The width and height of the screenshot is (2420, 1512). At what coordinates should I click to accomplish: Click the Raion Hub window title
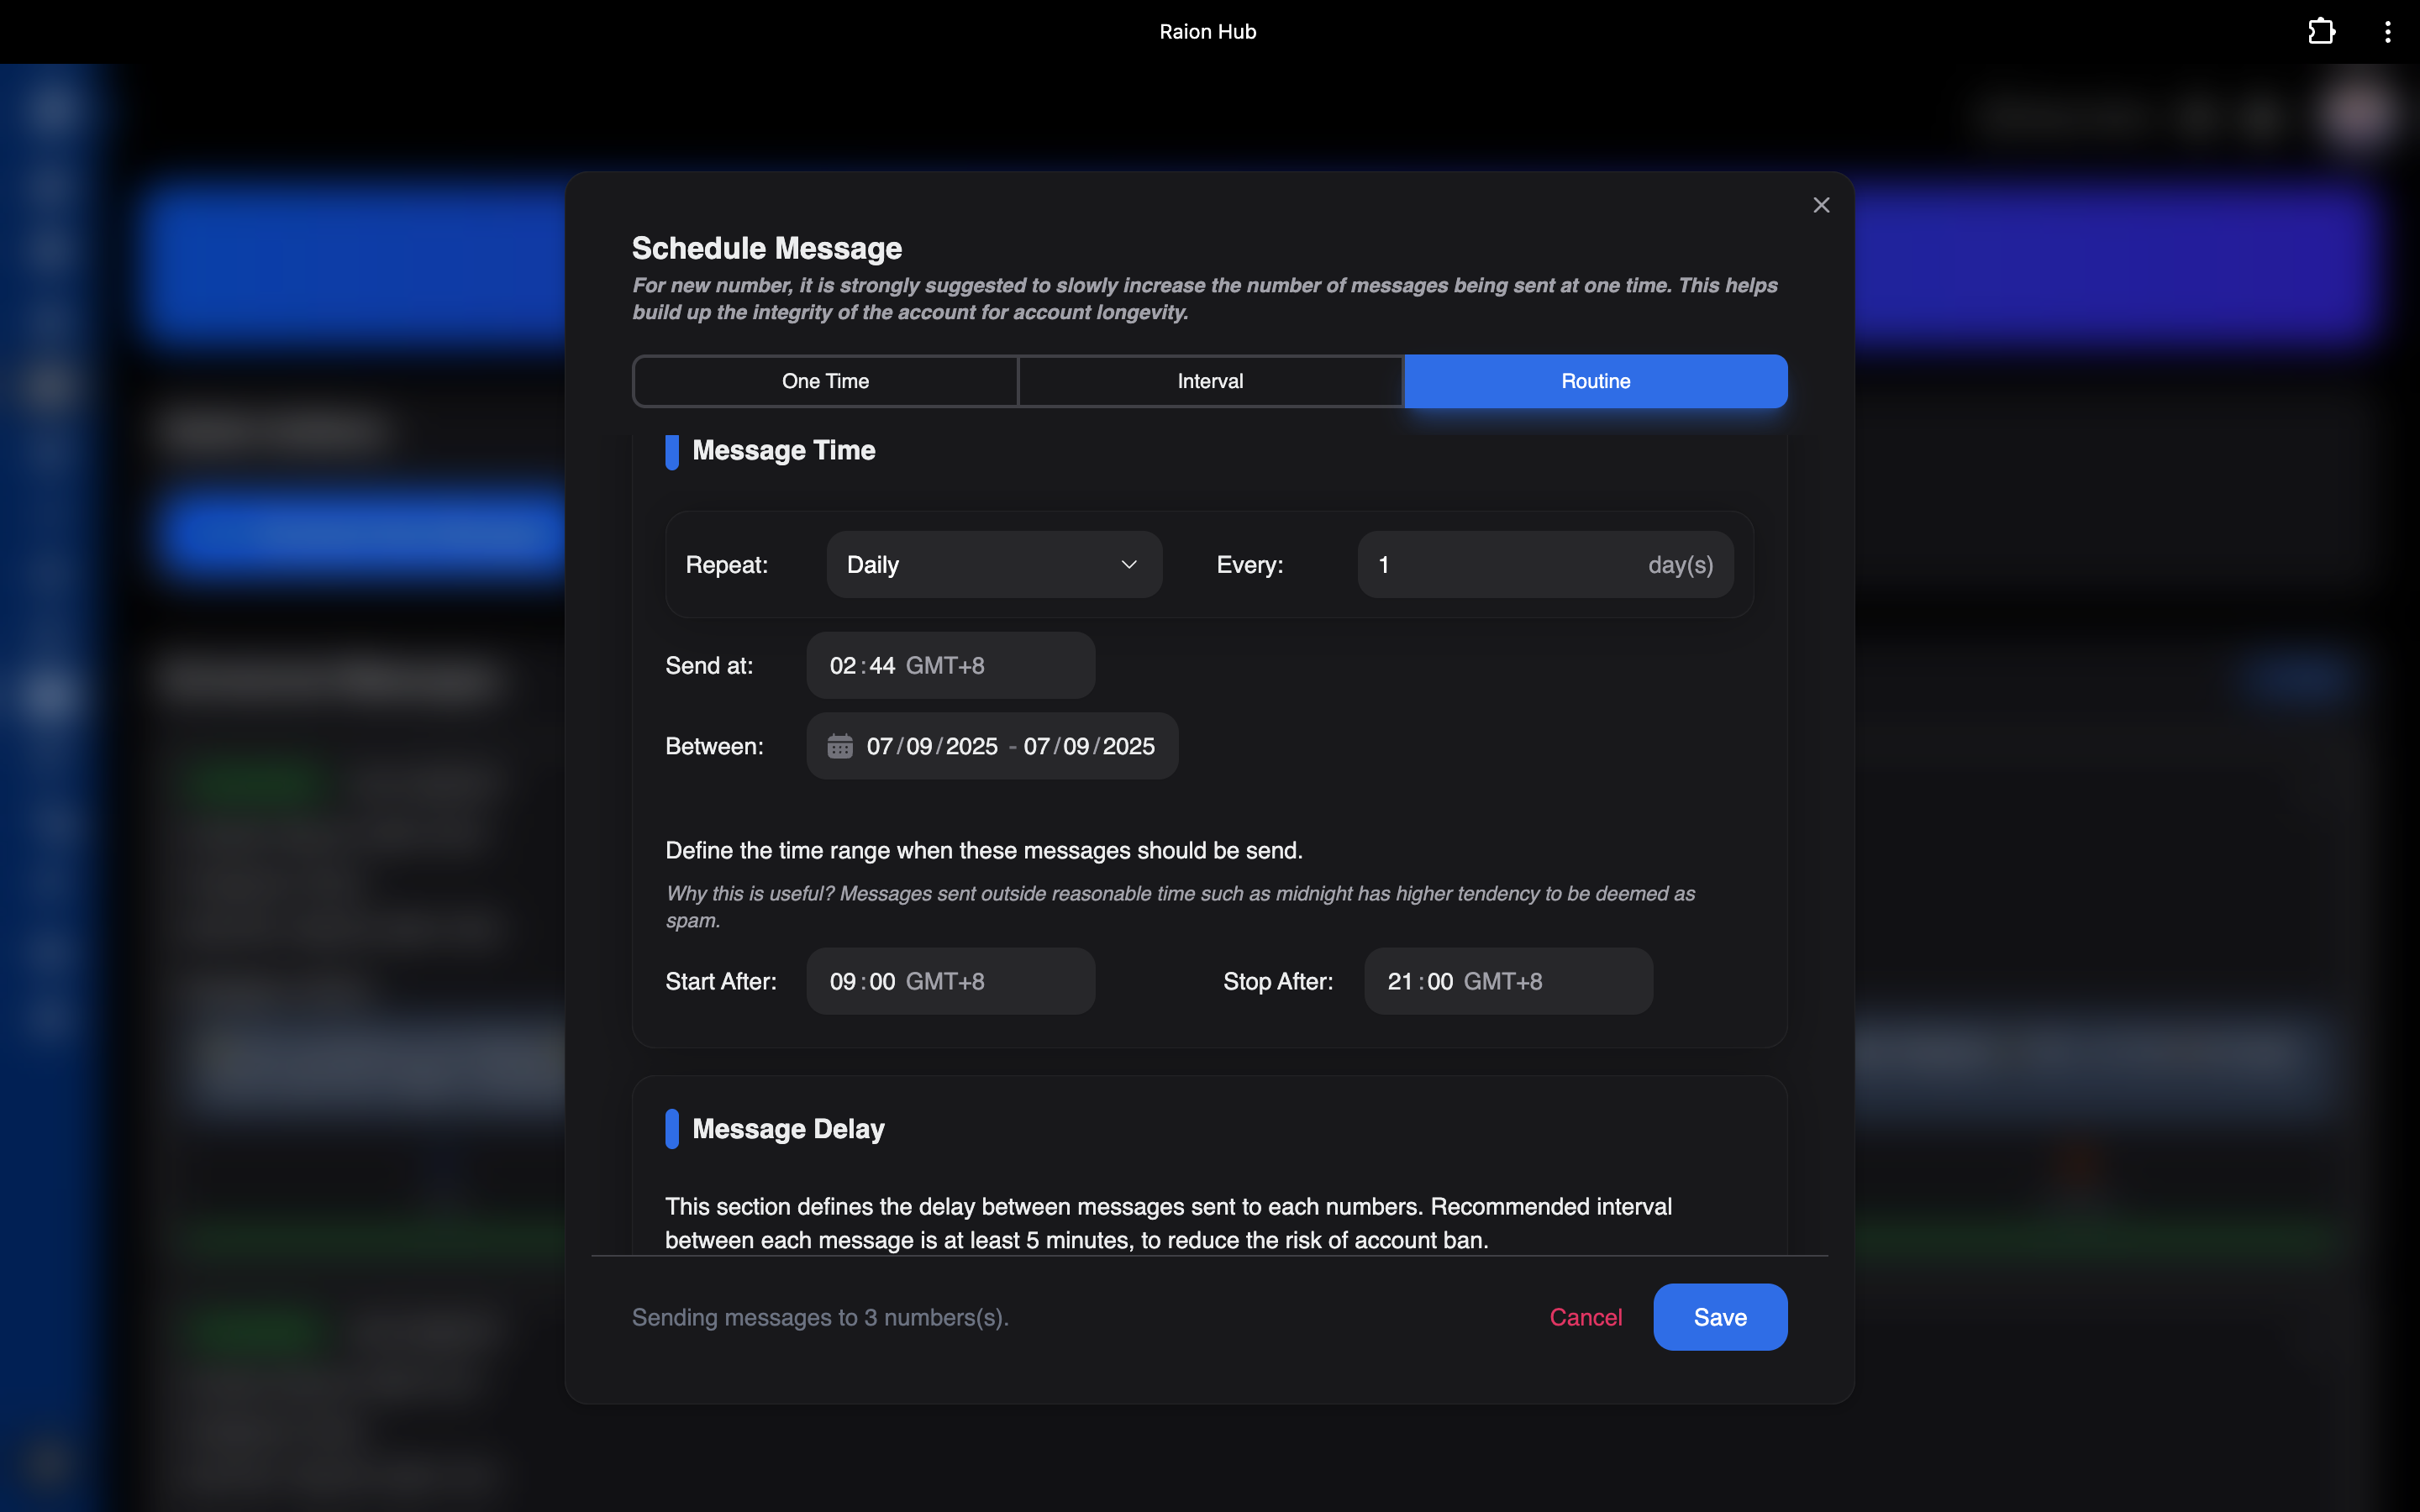click(x=1208, y=32)
